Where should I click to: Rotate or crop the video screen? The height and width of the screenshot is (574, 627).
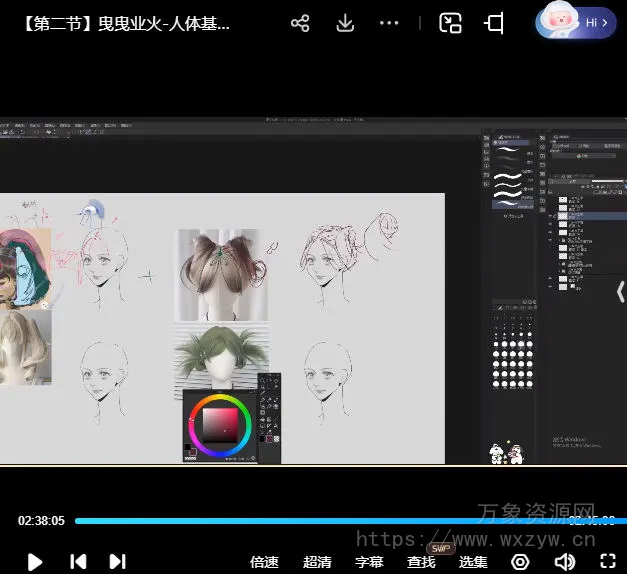(494, 23)
